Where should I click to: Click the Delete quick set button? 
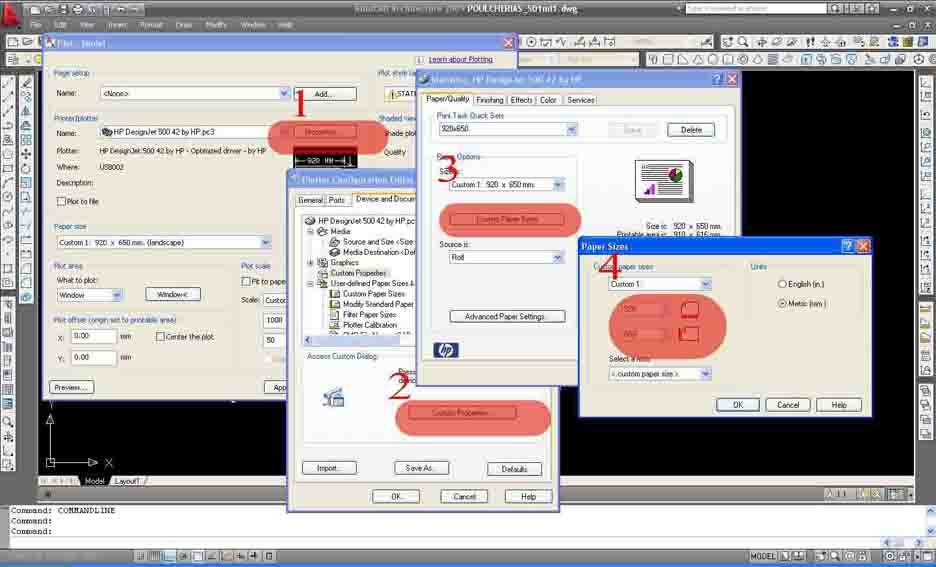pos(691,130)
